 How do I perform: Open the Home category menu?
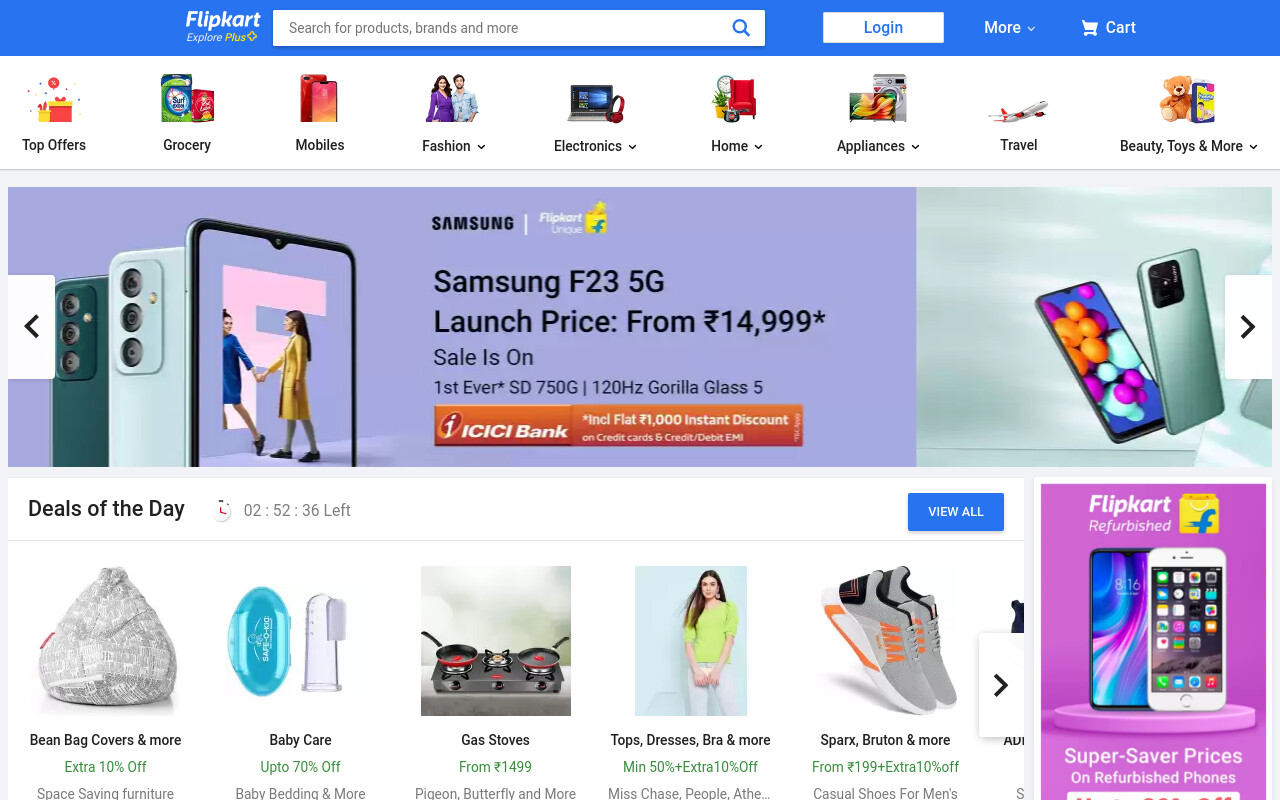pos(737,146)
